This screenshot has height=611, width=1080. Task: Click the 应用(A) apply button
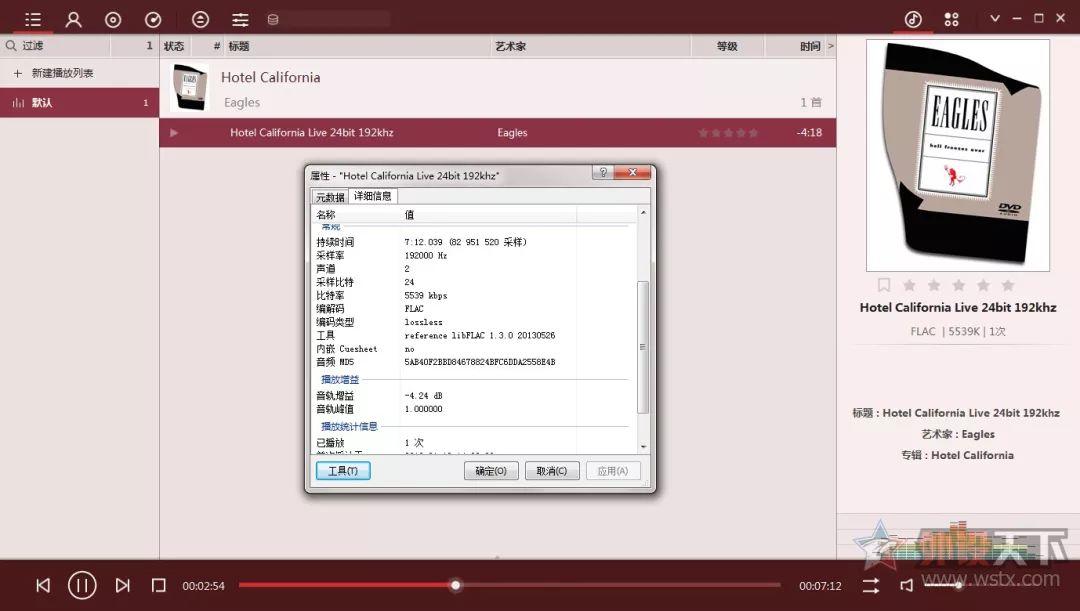pyautogui.click(x=613, y=470)
